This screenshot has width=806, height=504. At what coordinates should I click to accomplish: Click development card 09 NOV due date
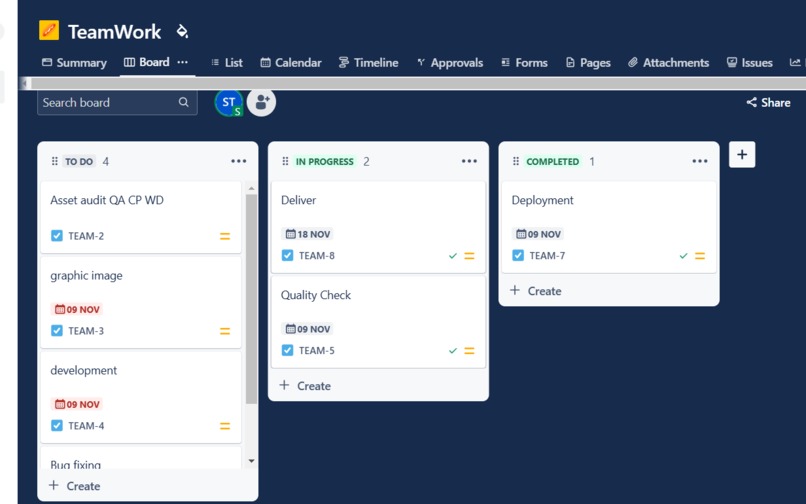tap(77, 404)
